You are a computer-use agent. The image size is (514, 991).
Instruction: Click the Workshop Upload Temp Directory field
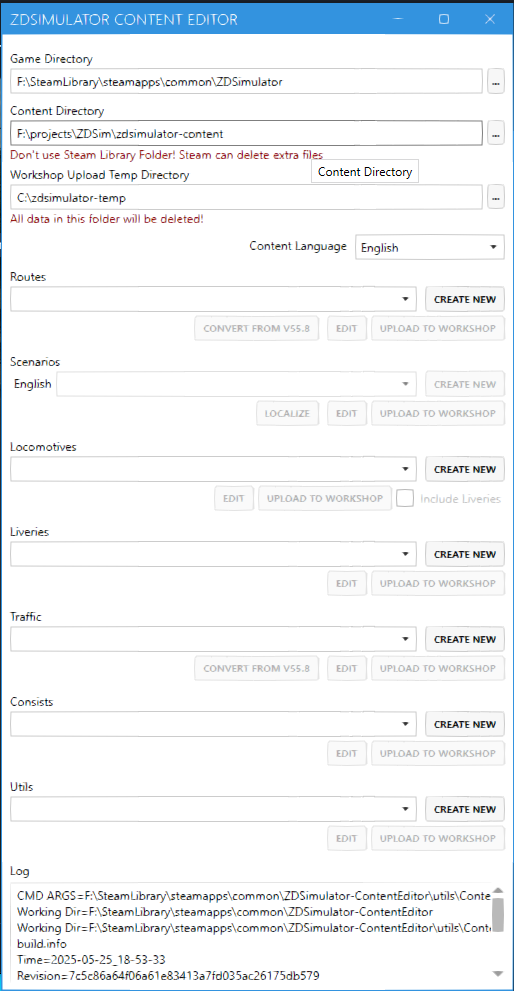pyautogui.click(x=247, y=197)
